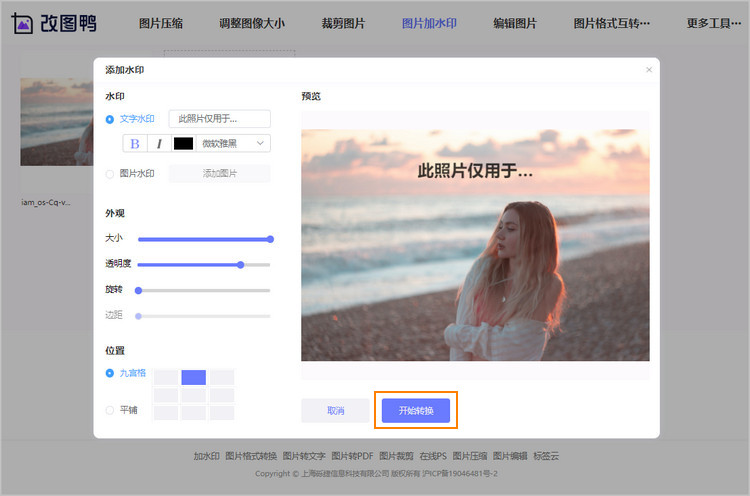Click the 边距 slider handle
The image size is (750, 496).
(x=138, y=316)
